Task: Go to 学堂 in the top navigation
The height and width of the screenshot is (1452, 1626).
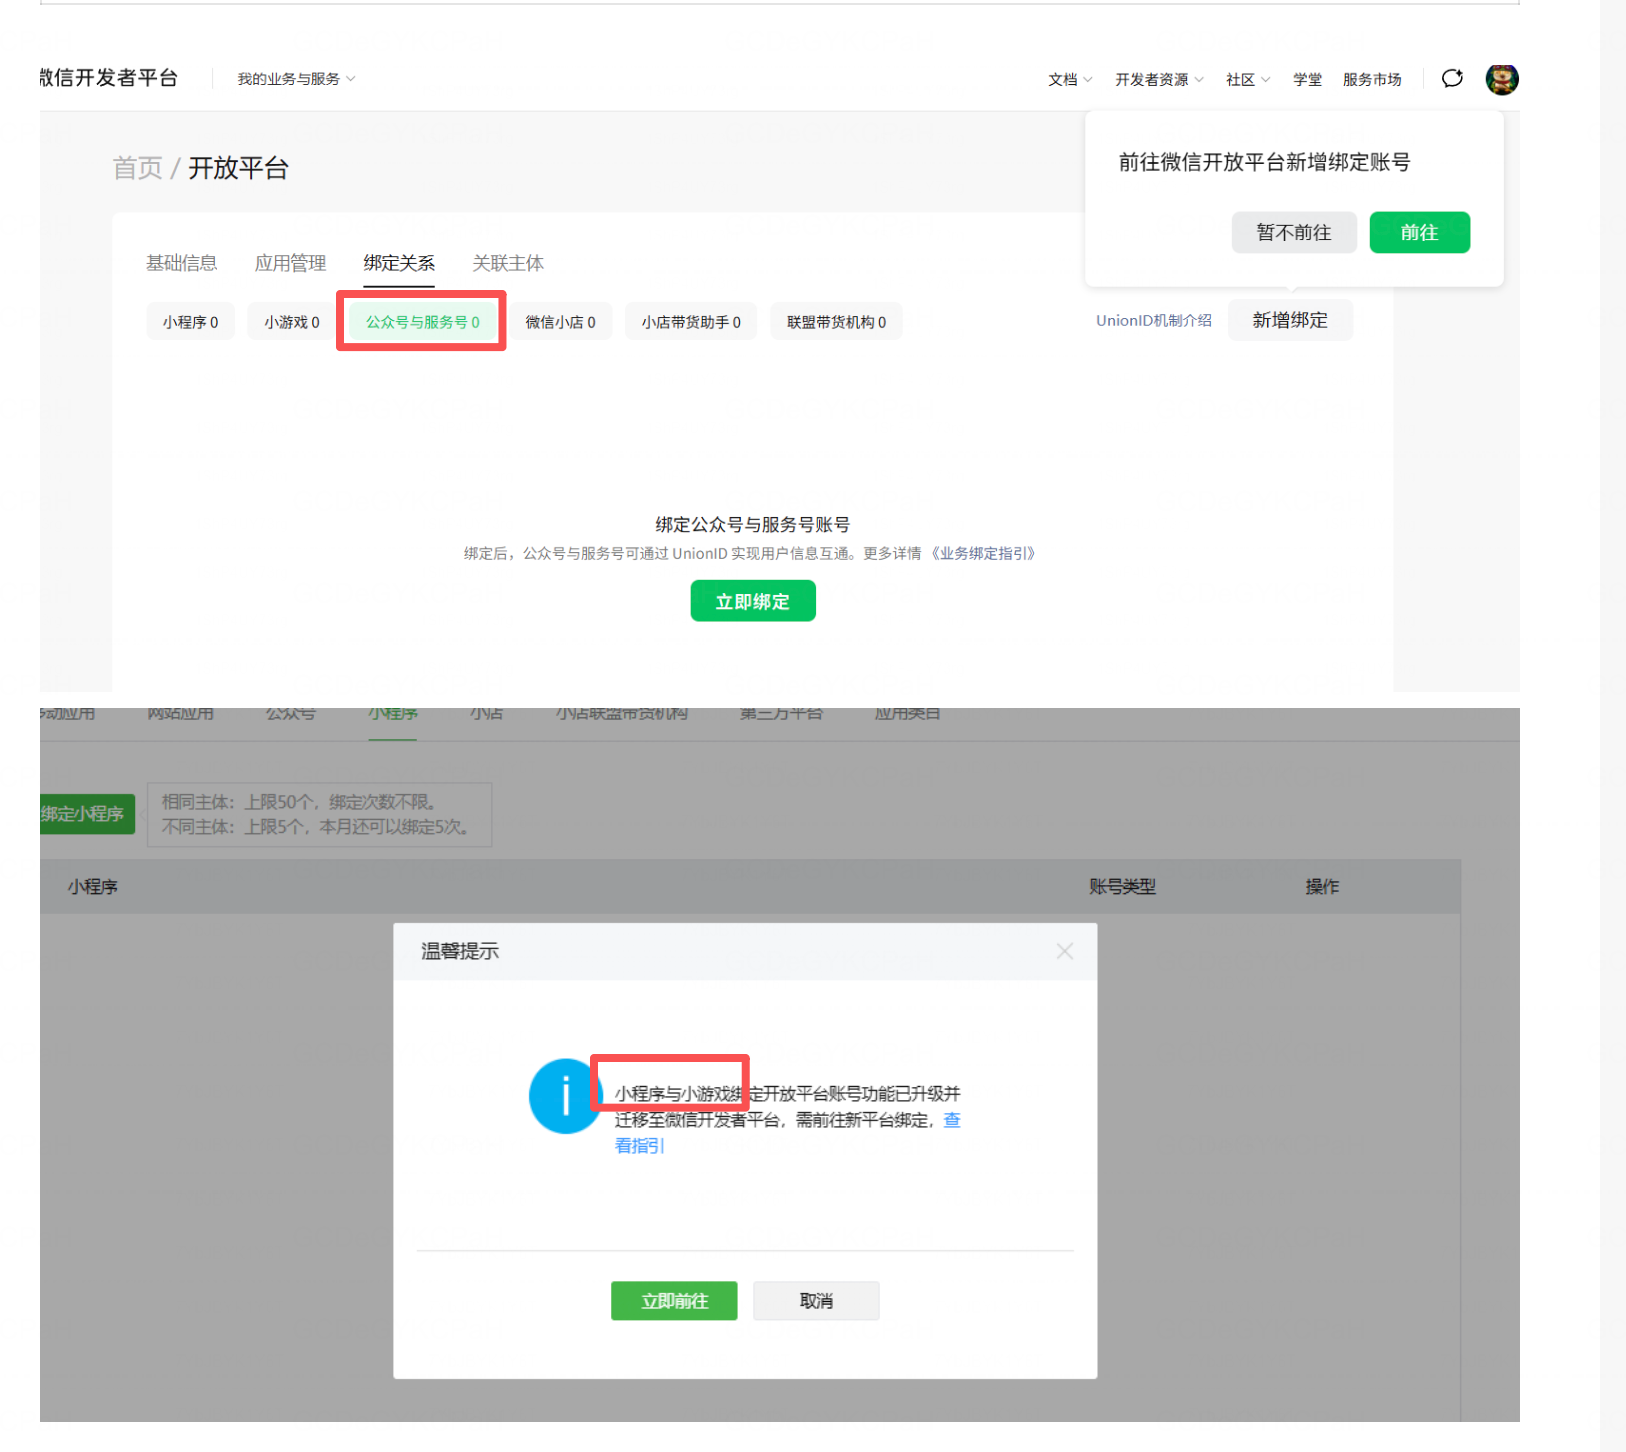Action: [x=1307, y=79]
